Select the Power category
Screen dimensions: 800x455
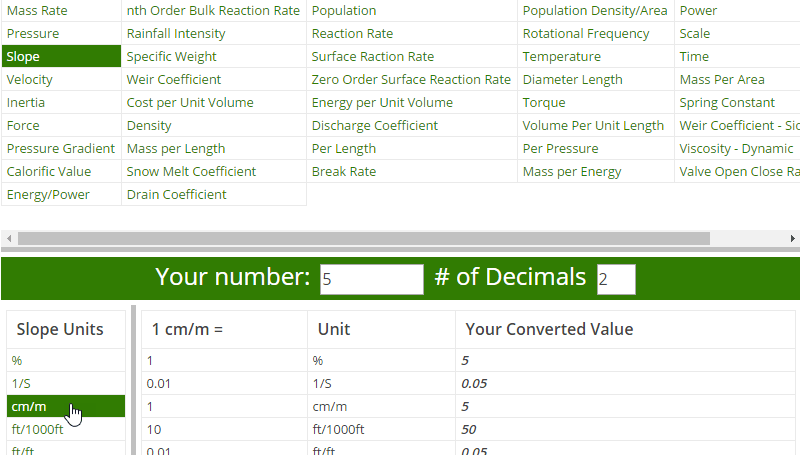[x=698, y=11]
